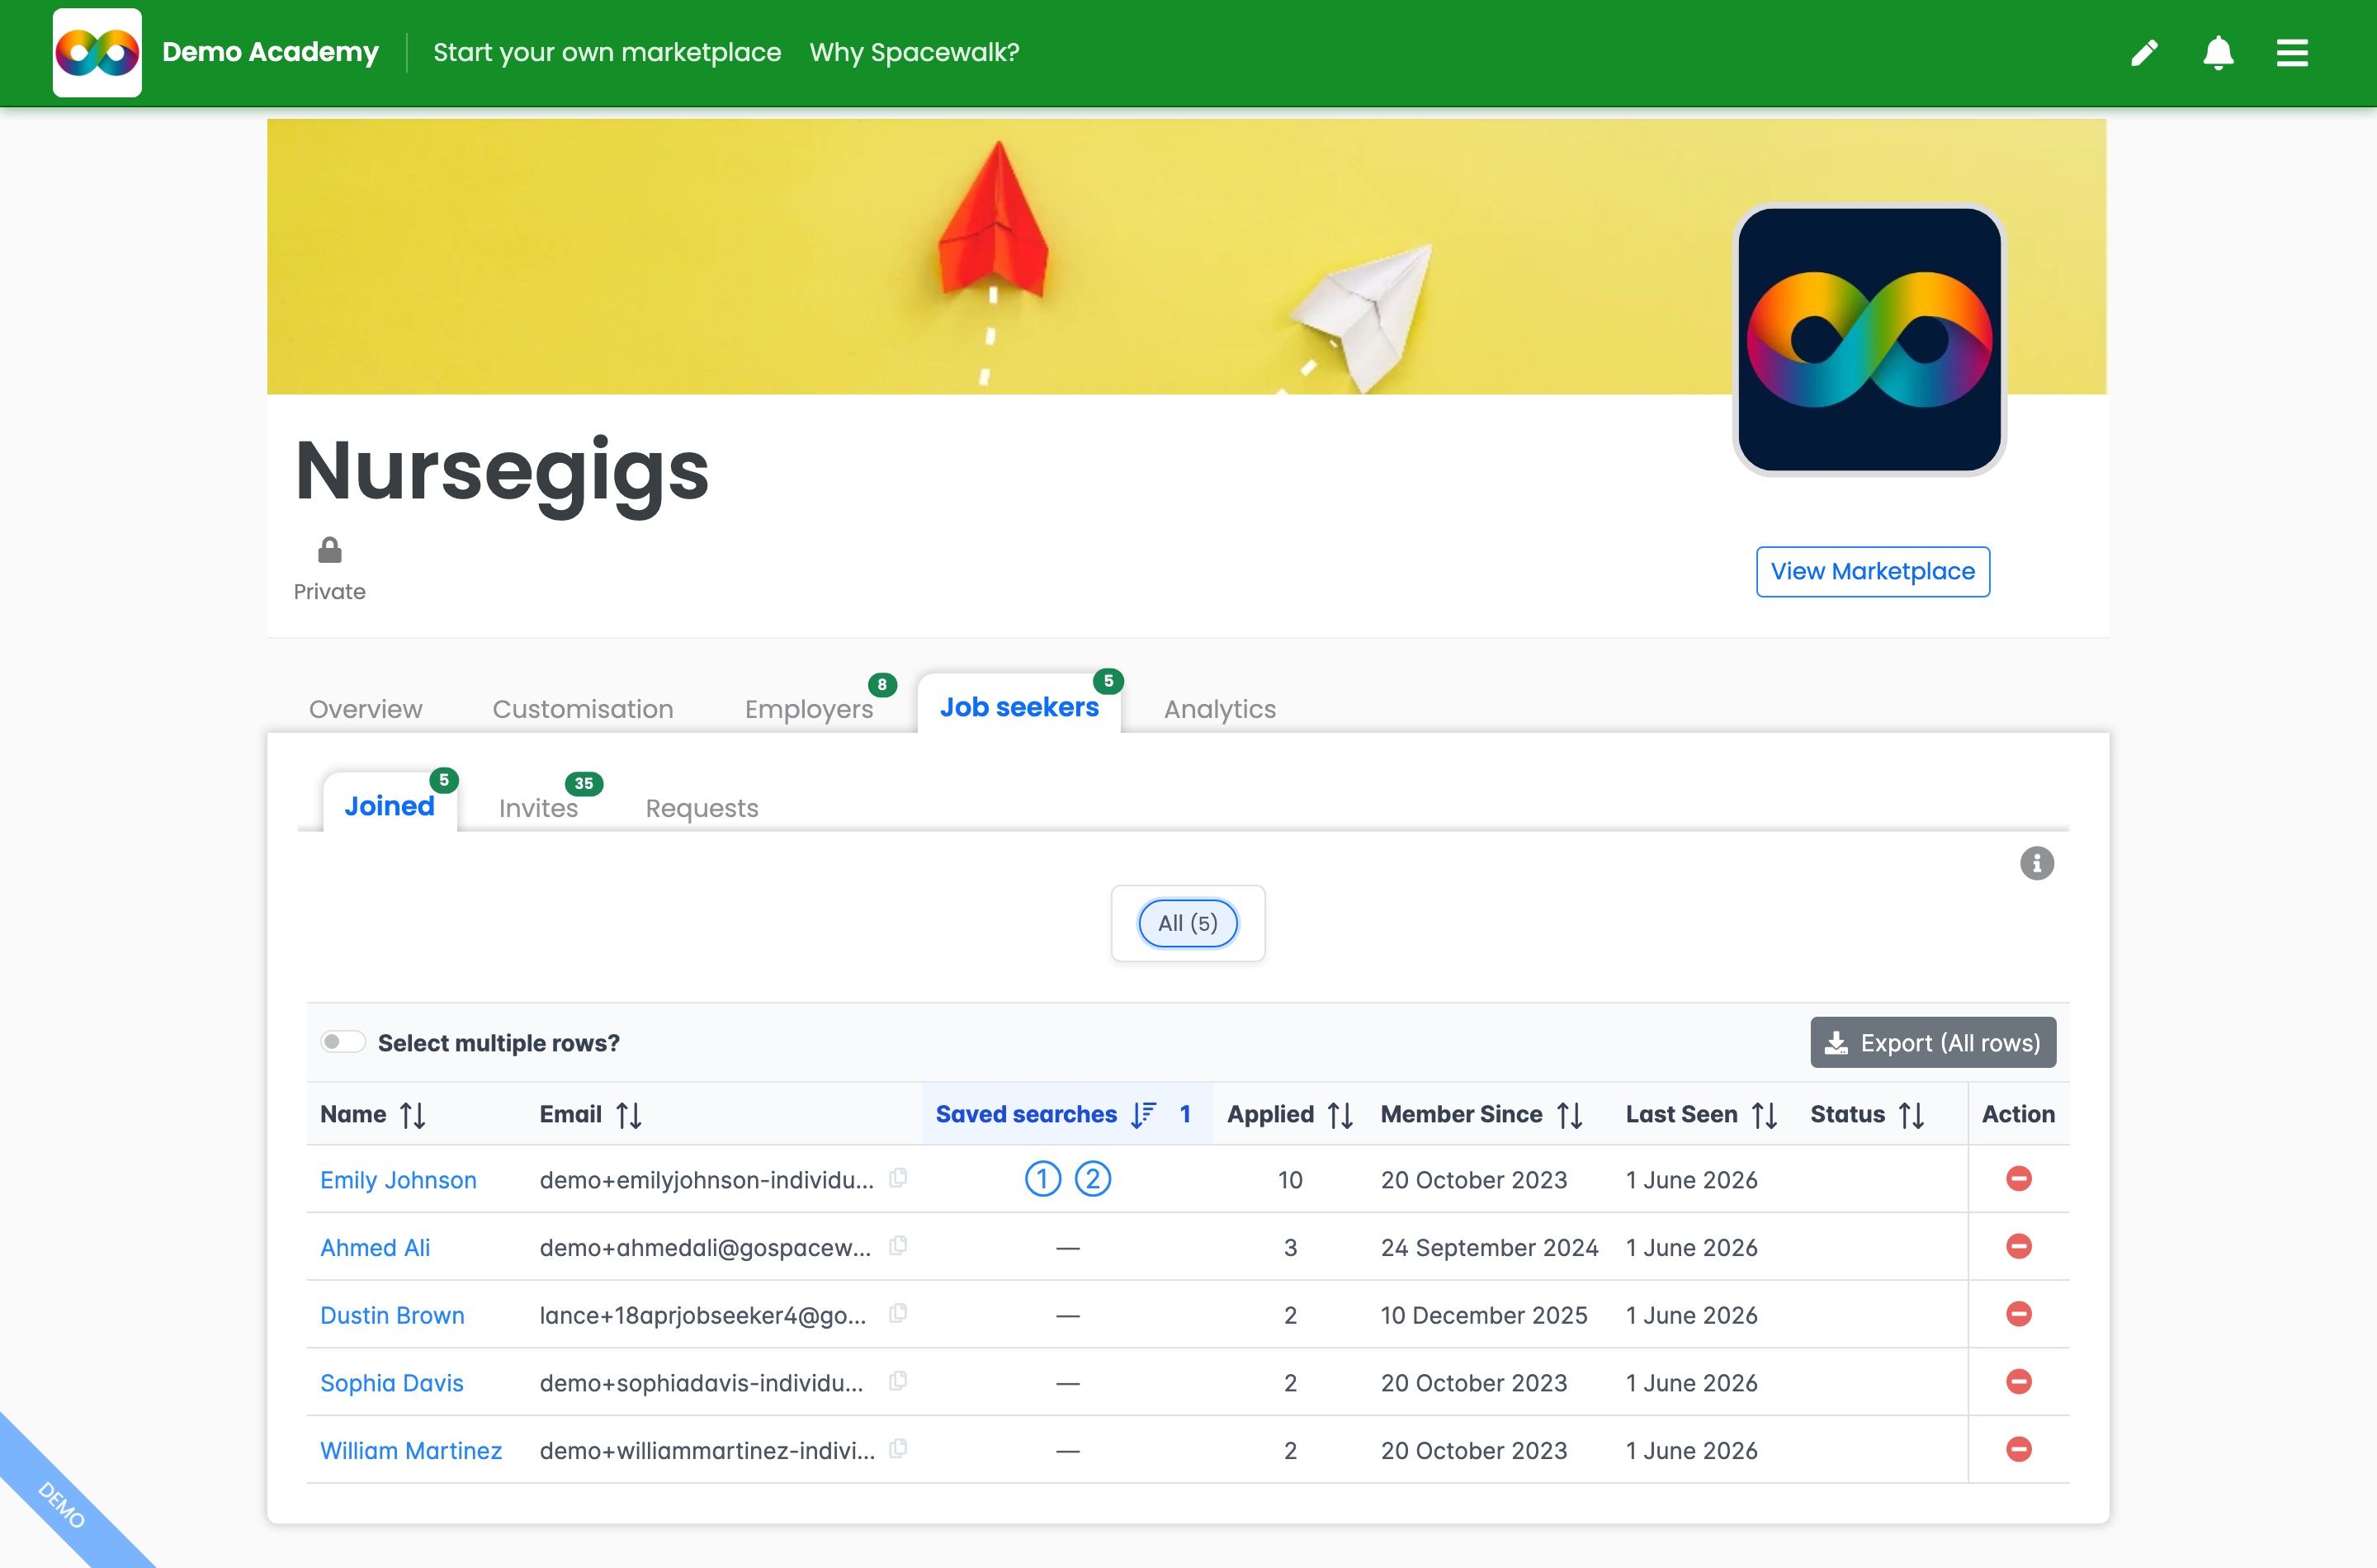Copy Dustin Brown's email address
Image resolution: width=2377 pixels, height=1568 pixels.
click(x=898, y=1313)
